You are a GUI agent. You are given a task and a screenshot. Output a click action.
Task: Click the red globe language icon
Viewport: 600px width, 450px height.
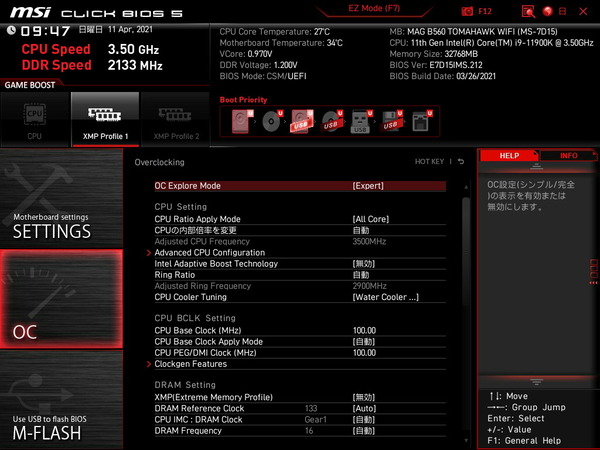pos(548,11)
